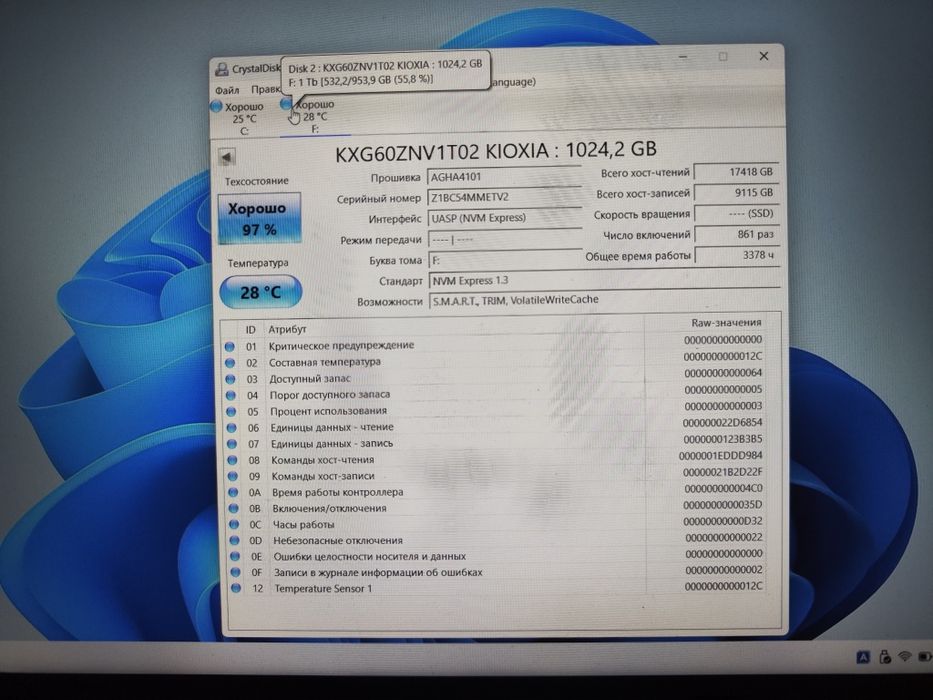Maximize the CrystalDiskInfo window
Screen dimensions: 933x700
point(723,57)
